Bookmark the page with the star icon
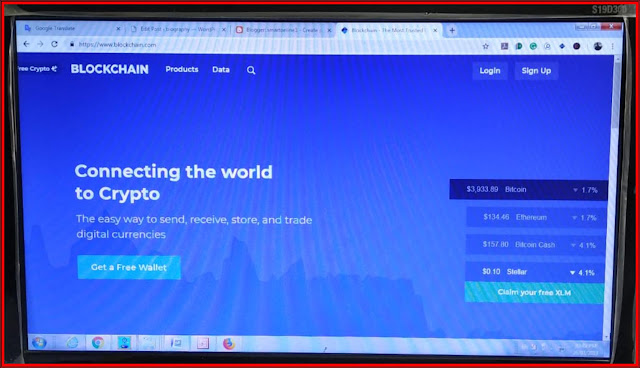The image size is (640, 368). click(x=485, y=46)
